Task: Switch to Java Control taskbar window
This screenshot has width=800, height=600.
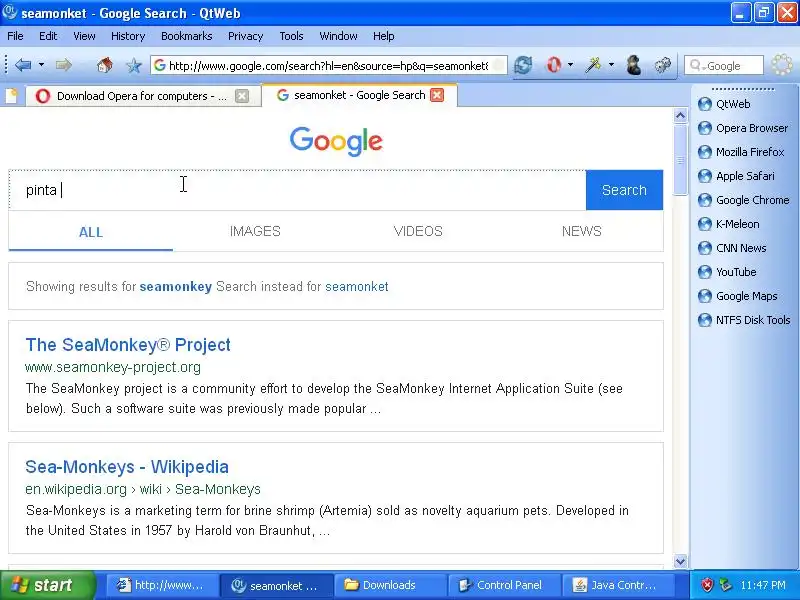Action: pos(616,585)
